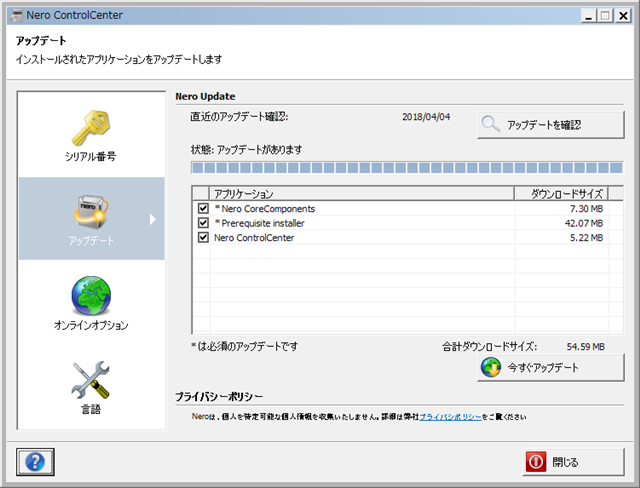
Task: Select the Nero CoreComponents row name
Action: click(265, 209)
